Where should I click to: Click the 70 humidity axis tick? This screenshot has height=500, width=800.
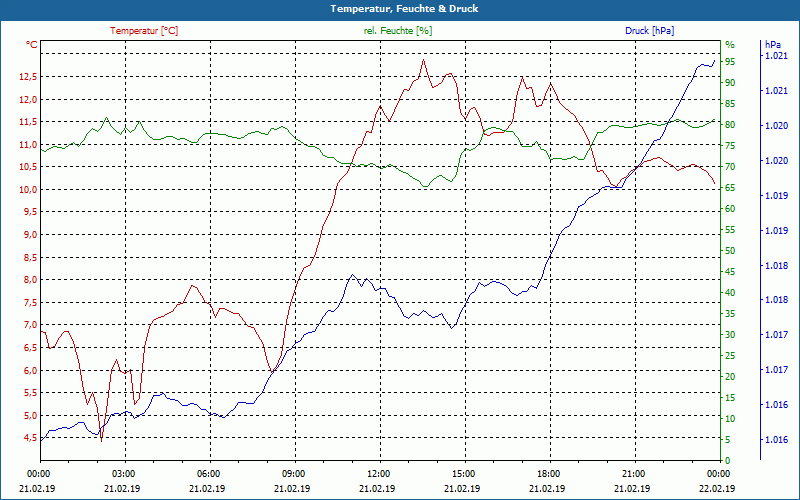tap(730, 167)
